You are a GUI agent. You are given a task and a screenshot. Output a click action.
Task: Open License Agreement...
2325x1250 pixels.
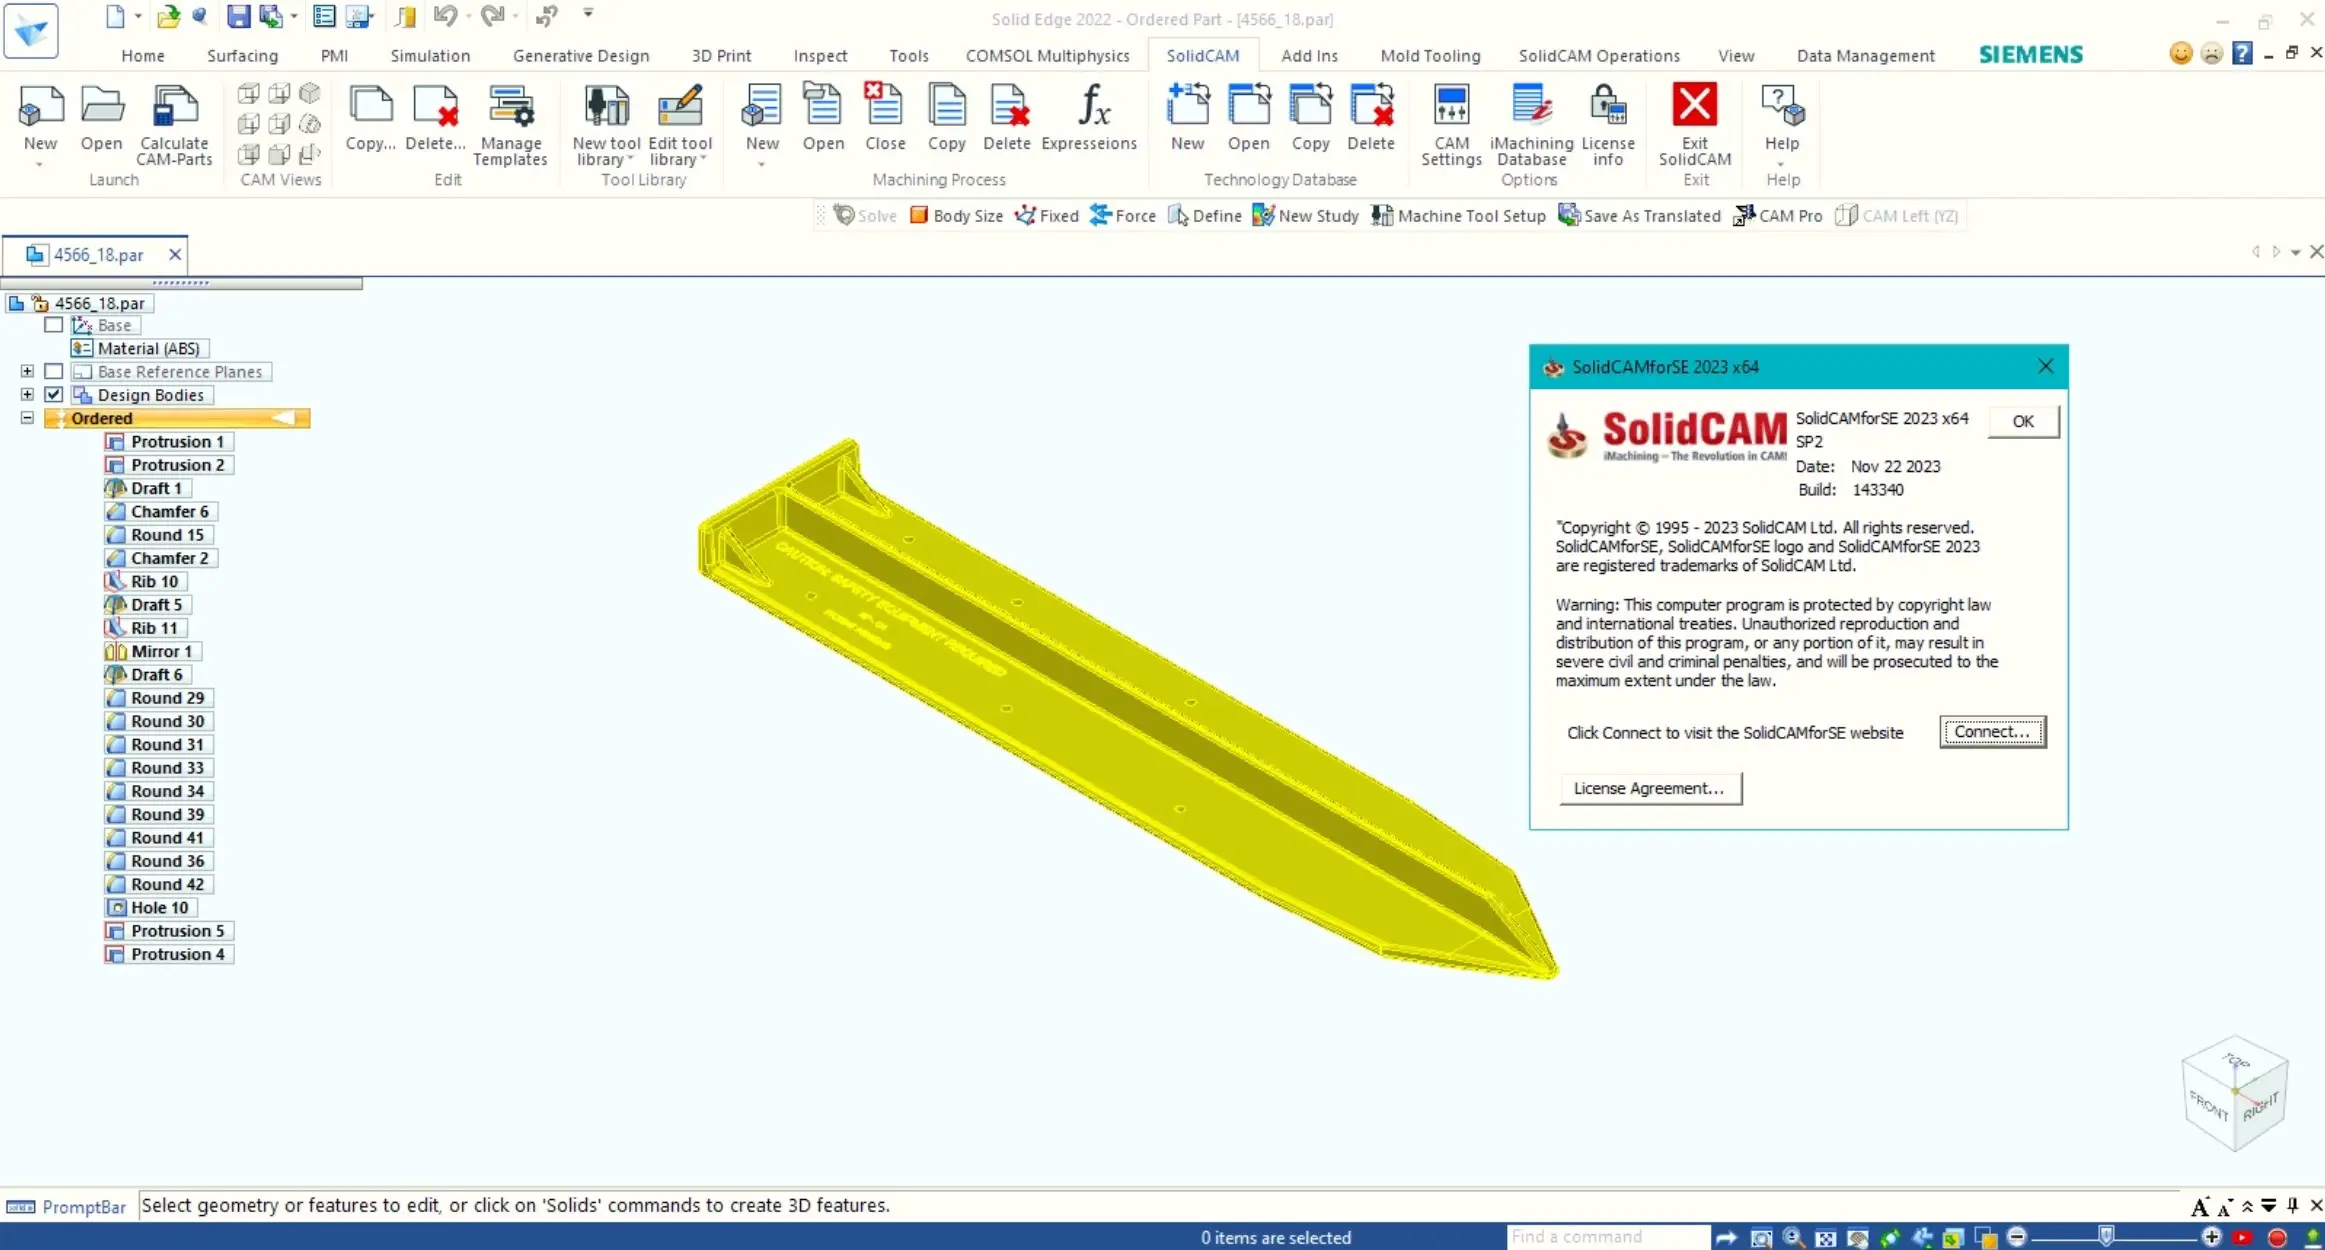[1649, 788]
